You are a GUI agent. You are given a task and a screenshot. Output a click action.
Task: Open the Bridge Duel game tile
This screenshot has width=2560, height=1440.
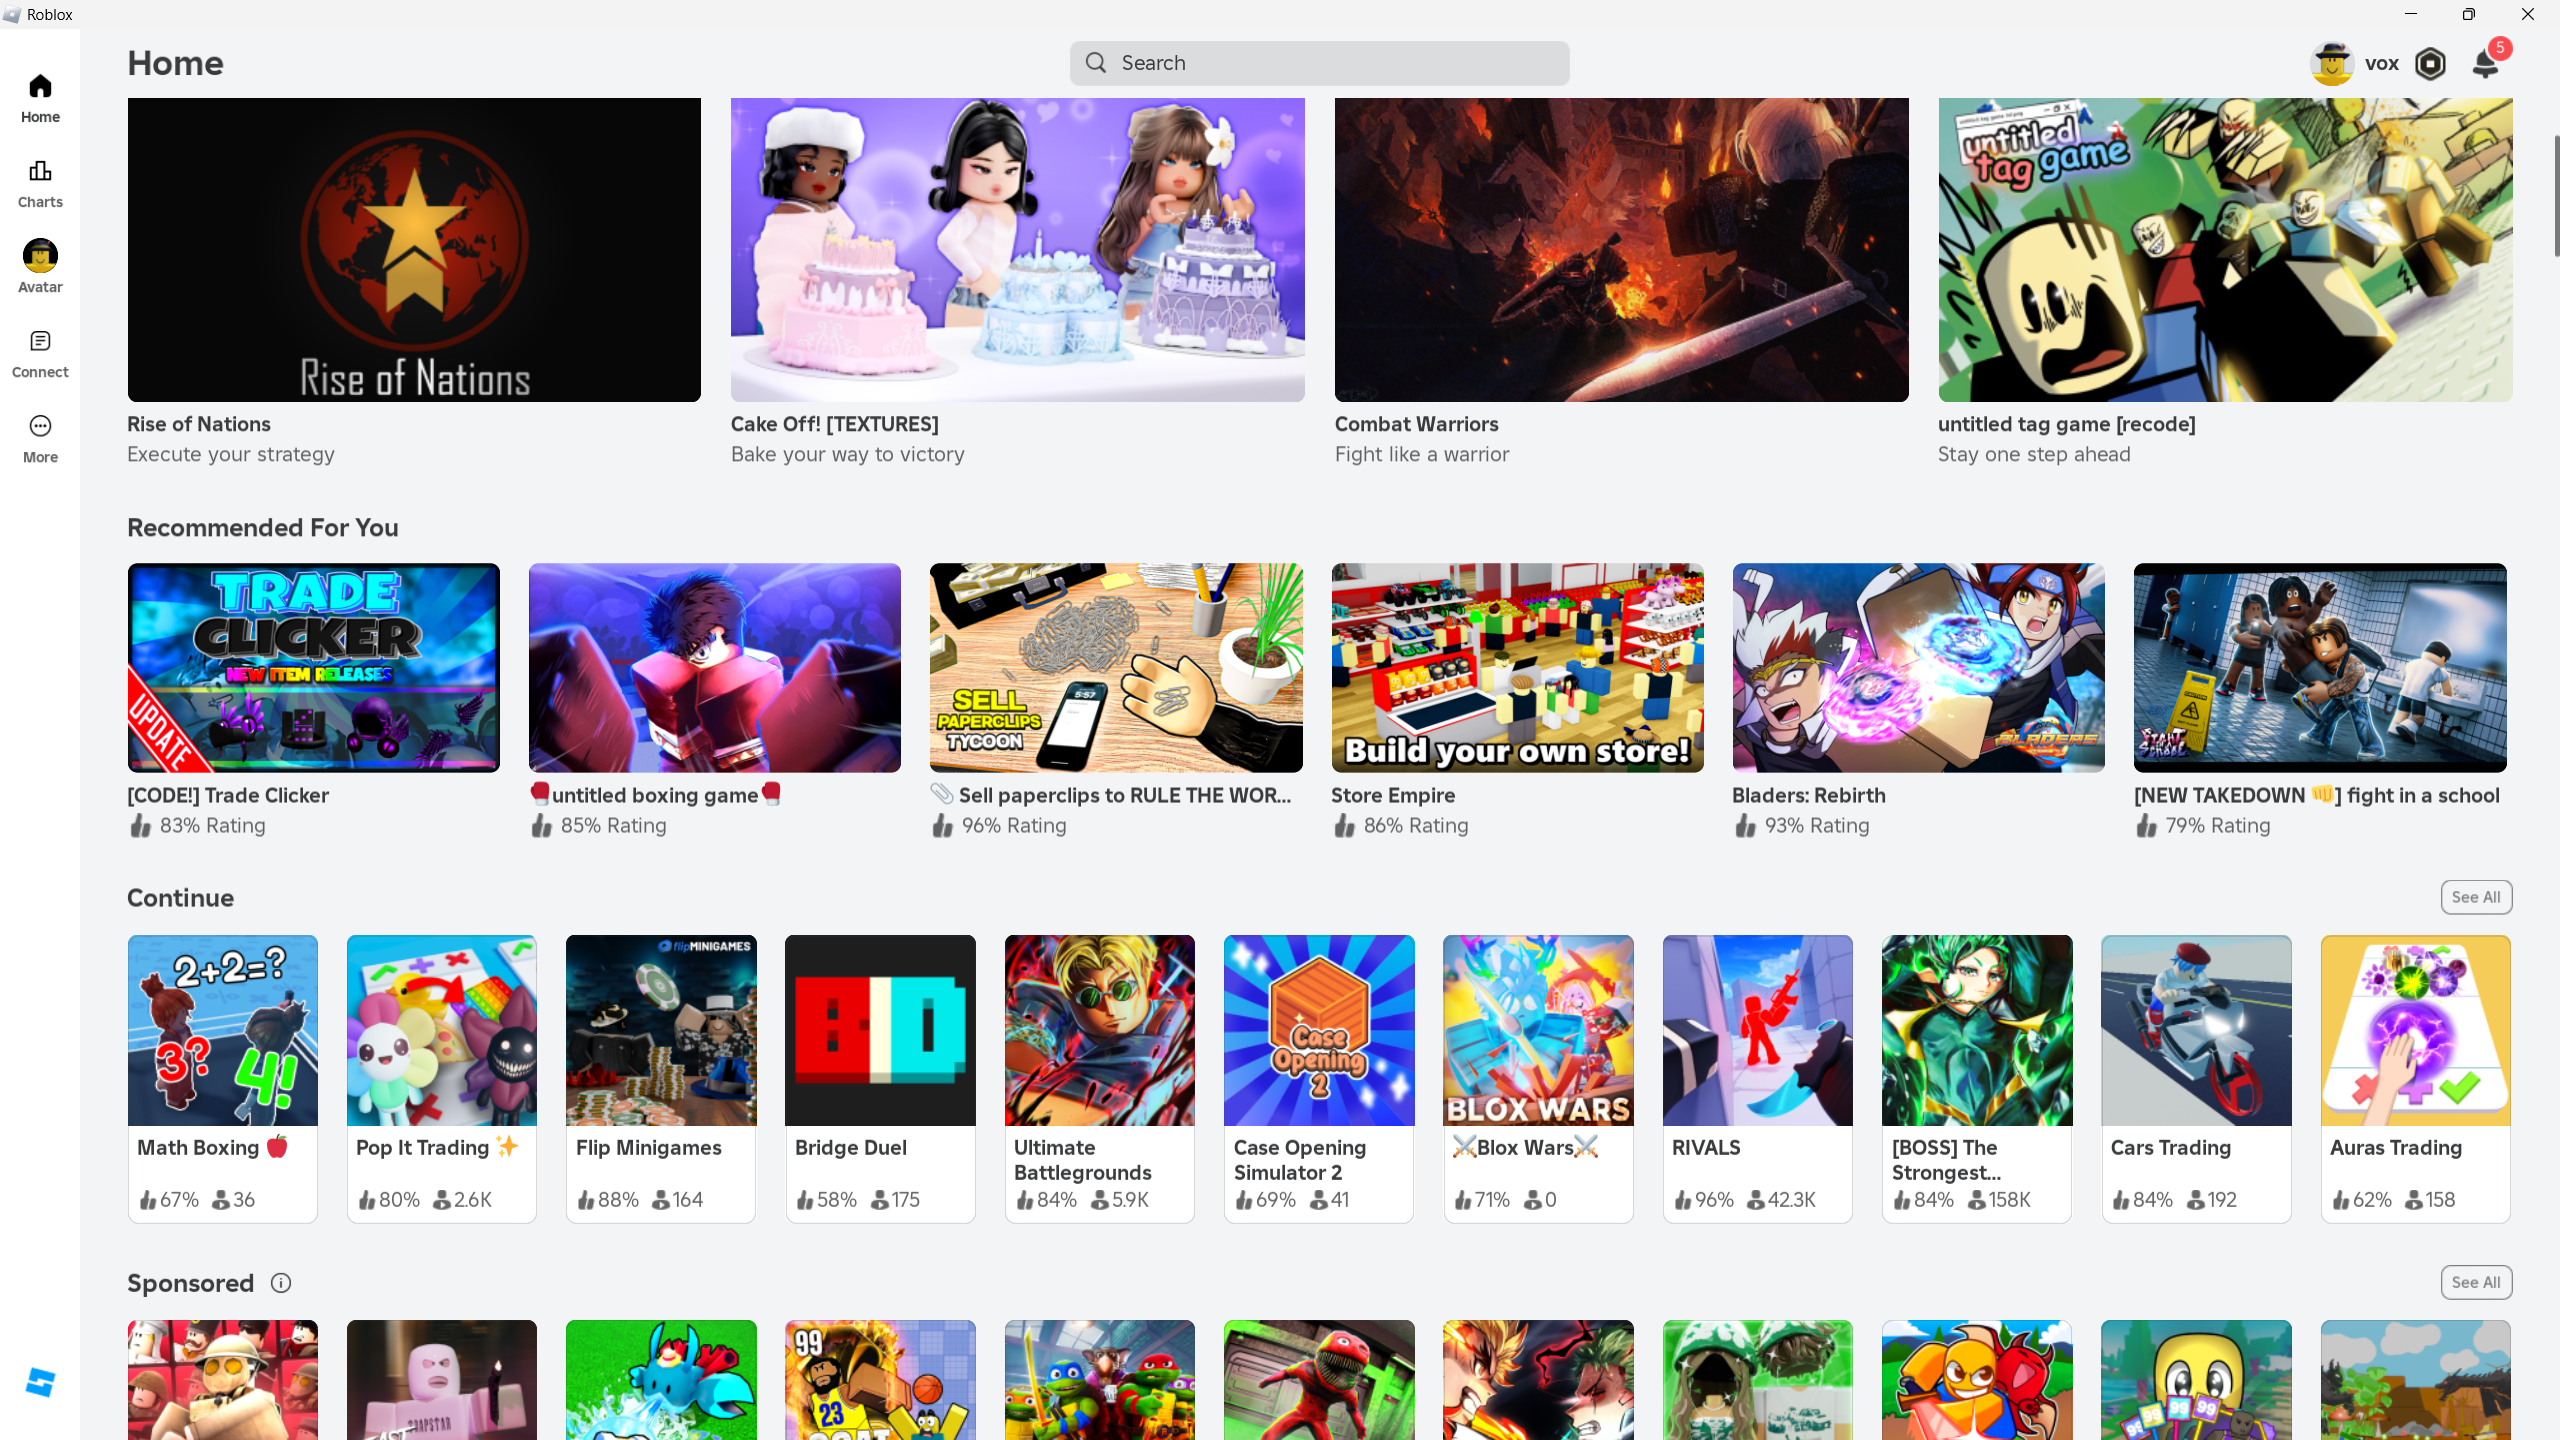pyautogui.click(x=880, y=1031)
